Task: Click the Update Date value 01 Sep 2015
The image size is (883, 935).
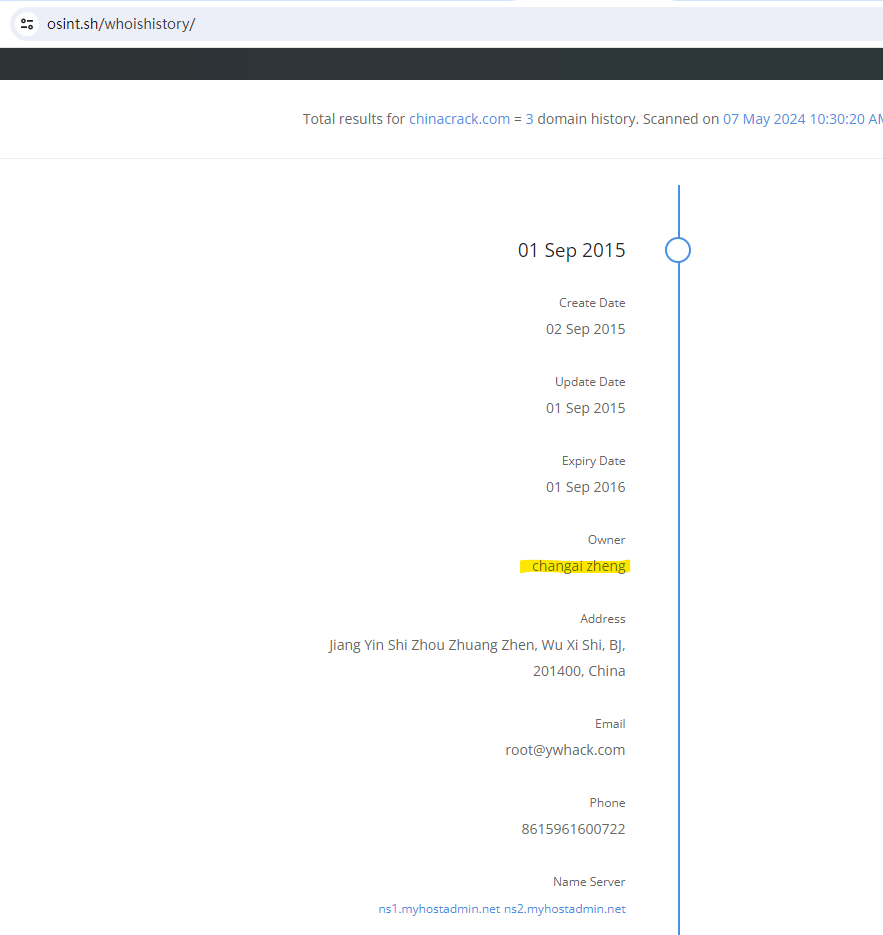Action: 585,408
